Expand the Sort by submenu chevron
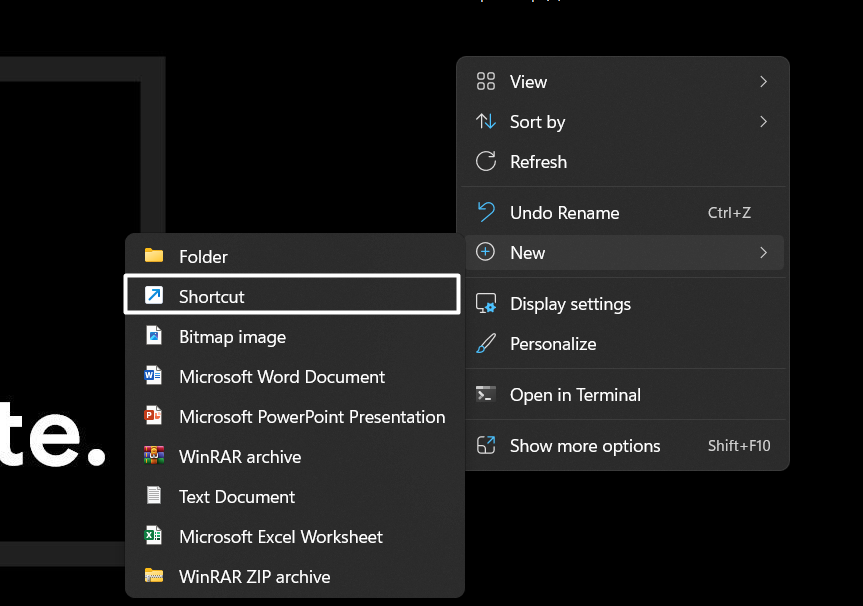Image resolution: width=863 pixels, height=606 pixels. point(763,122)
